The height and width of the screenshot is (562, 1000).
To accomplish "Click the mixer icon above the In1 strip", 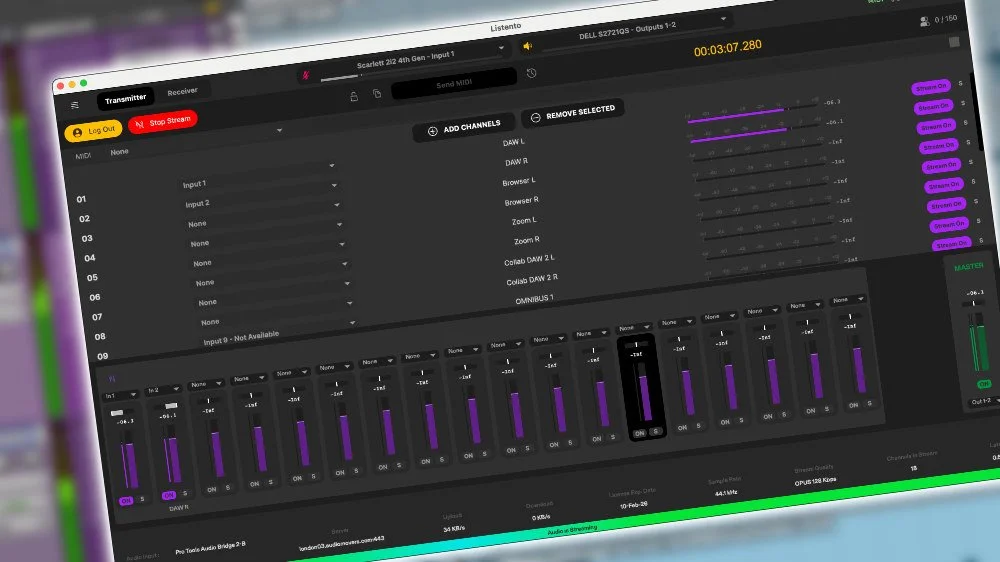I will click(x=112, y=379).
